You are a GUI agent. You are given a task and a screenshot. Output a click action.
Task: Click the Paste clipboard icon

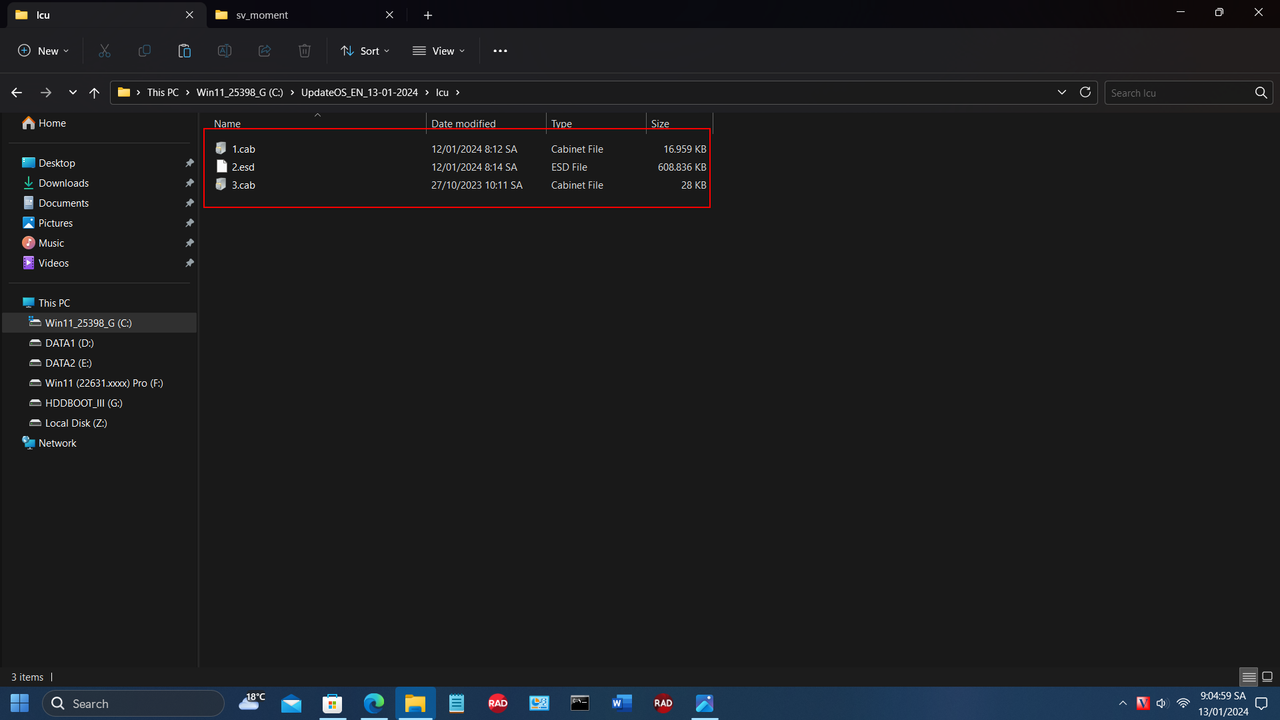click(x=184, y=51)
